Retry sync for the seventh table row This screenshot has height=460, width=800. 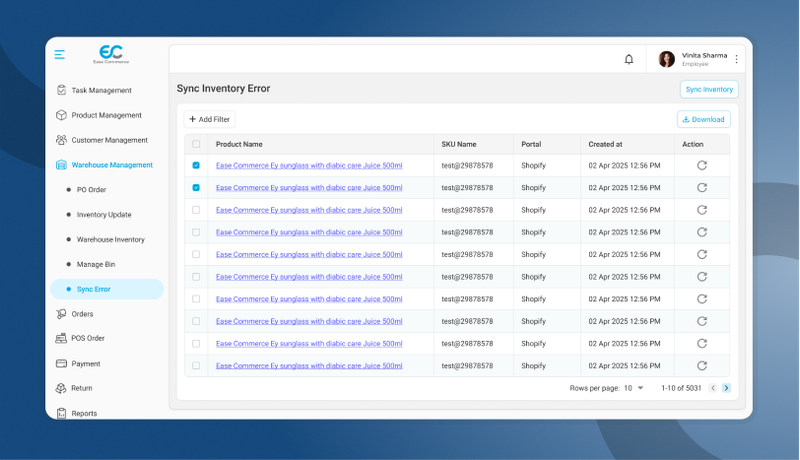pos(702,299)
